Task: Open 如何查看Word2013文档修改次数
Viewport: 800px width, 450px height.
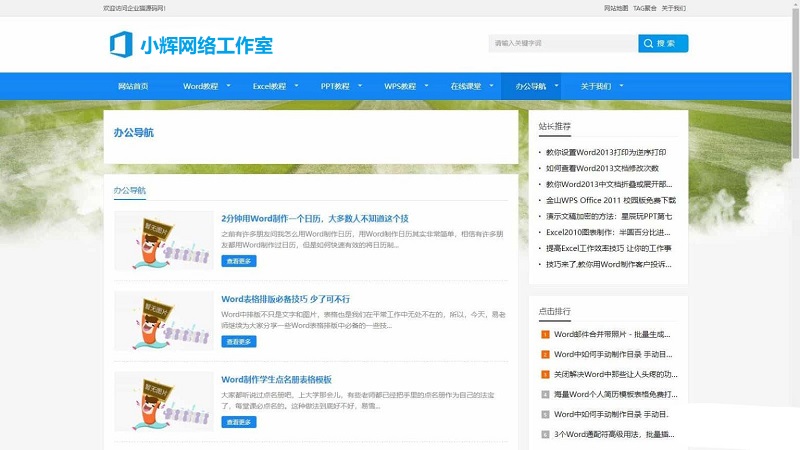Action: [x=603, y=168]
